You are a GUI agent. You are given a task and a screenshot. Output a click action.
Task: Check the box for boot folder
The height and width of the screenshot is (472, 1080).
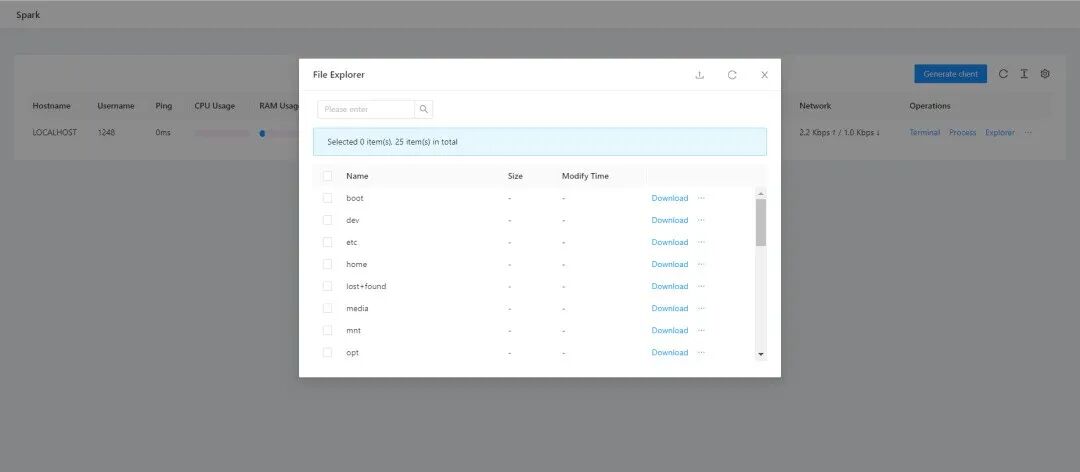click(327, 198)
